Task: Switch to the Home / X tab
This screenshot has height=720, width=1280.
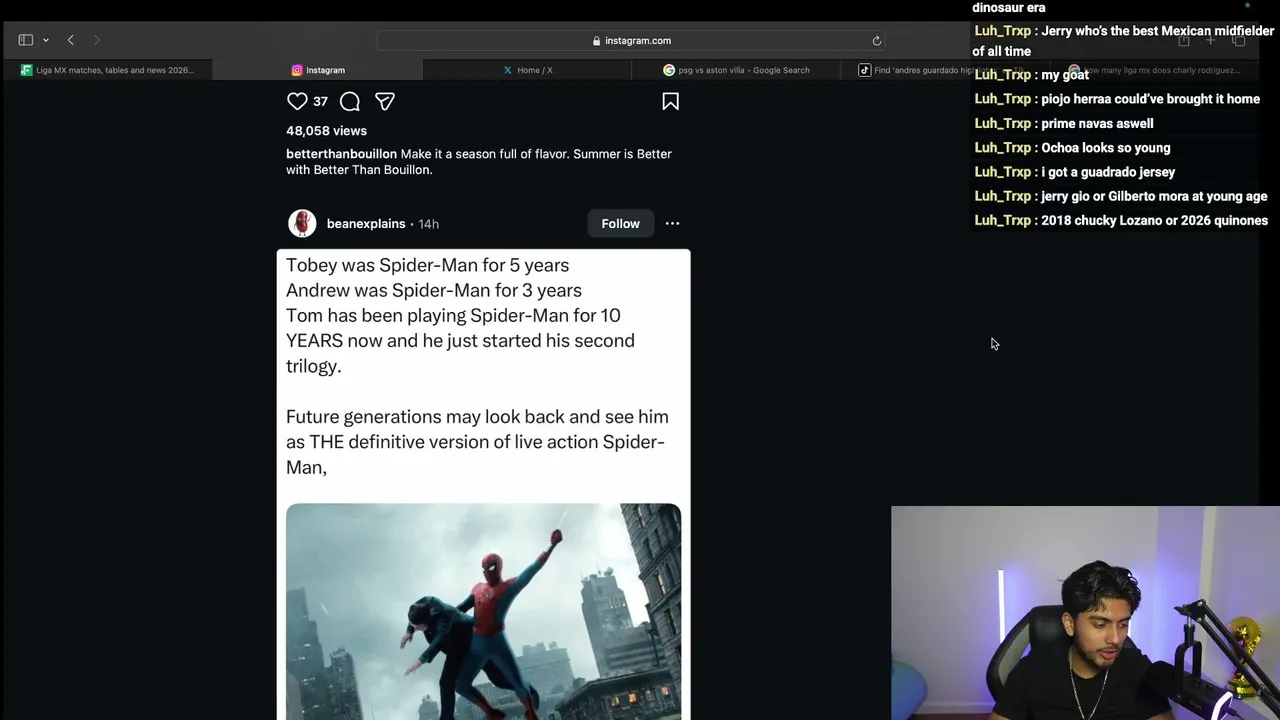Action: (x=528, y=70)
